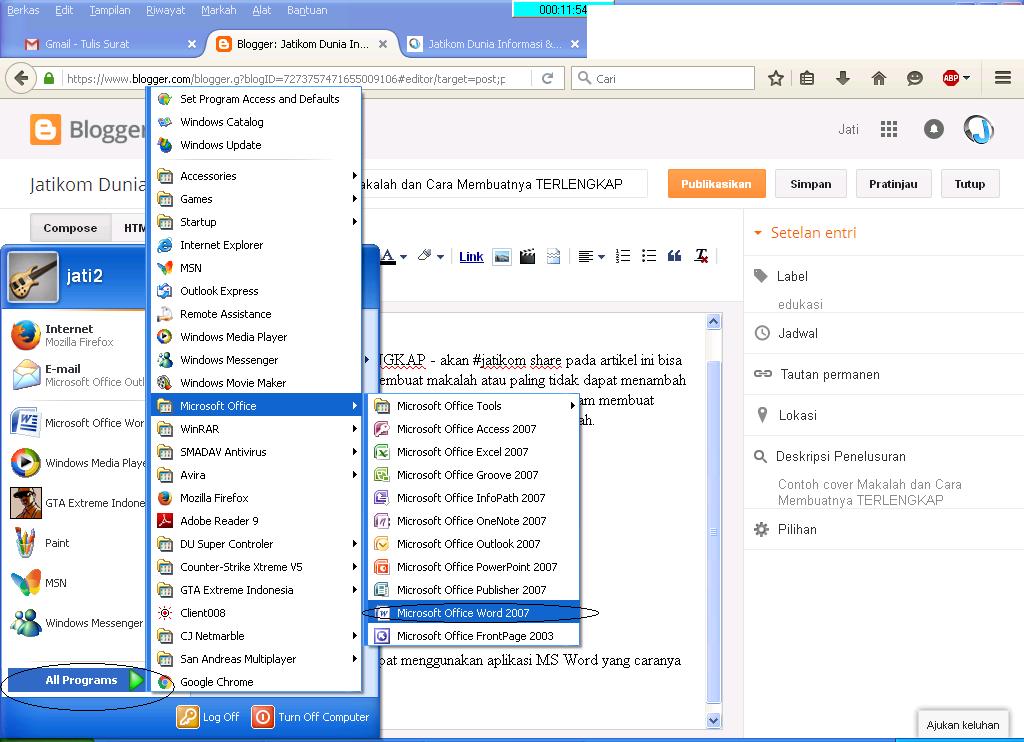This screenshot has height=742, width=1024.
Task: Launch Microsoft Office Word 2007
Action: point(473,613)
